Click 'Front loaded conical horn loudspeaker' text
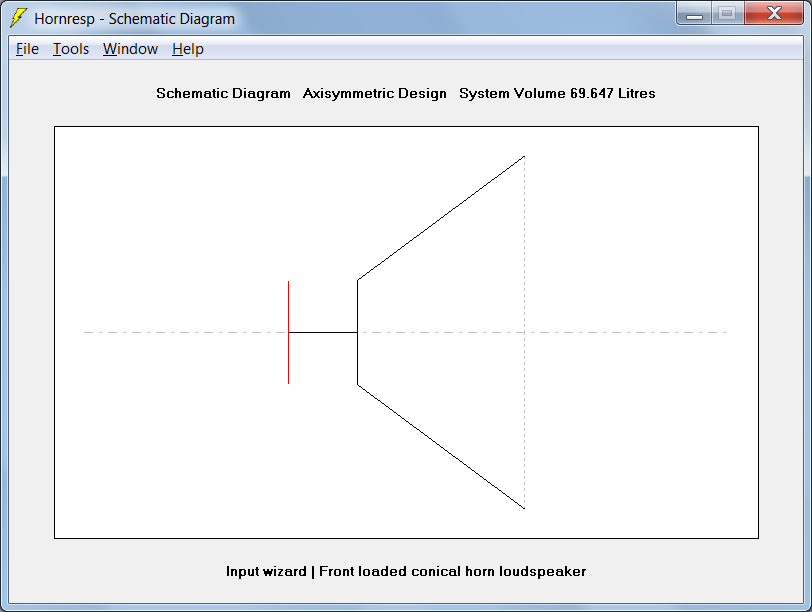The width and height of the screenshot is (812, 612). pos(453,571)
